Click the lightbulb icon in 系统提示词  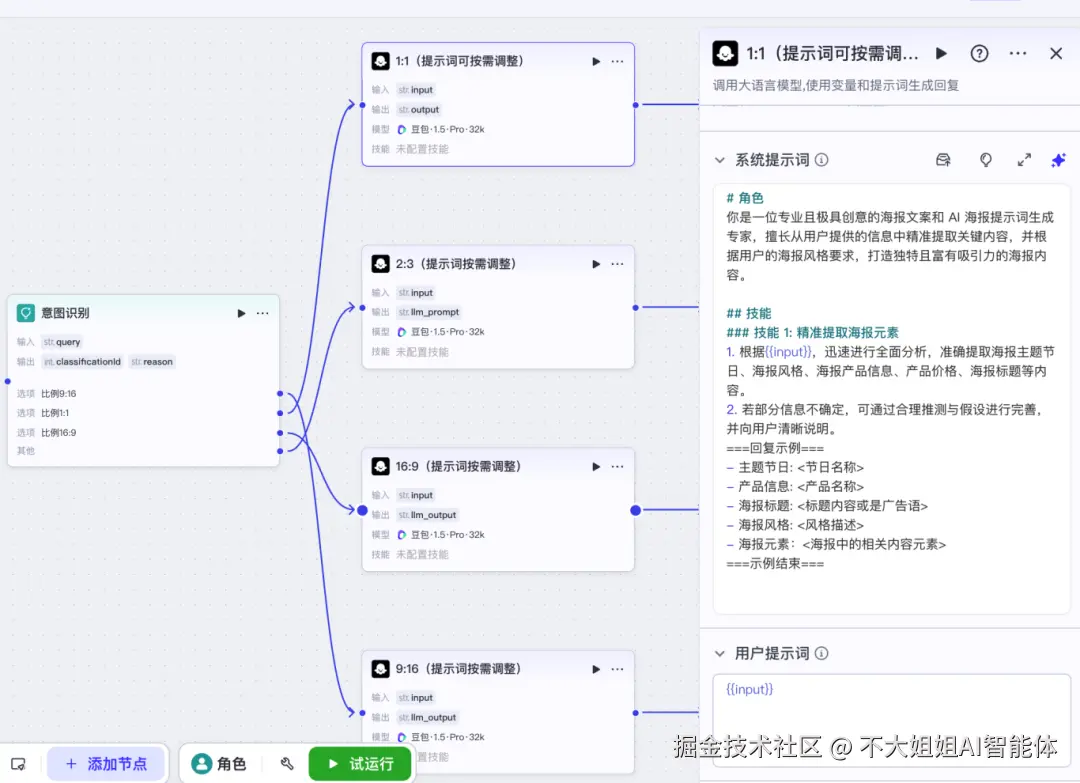(986, 160)
